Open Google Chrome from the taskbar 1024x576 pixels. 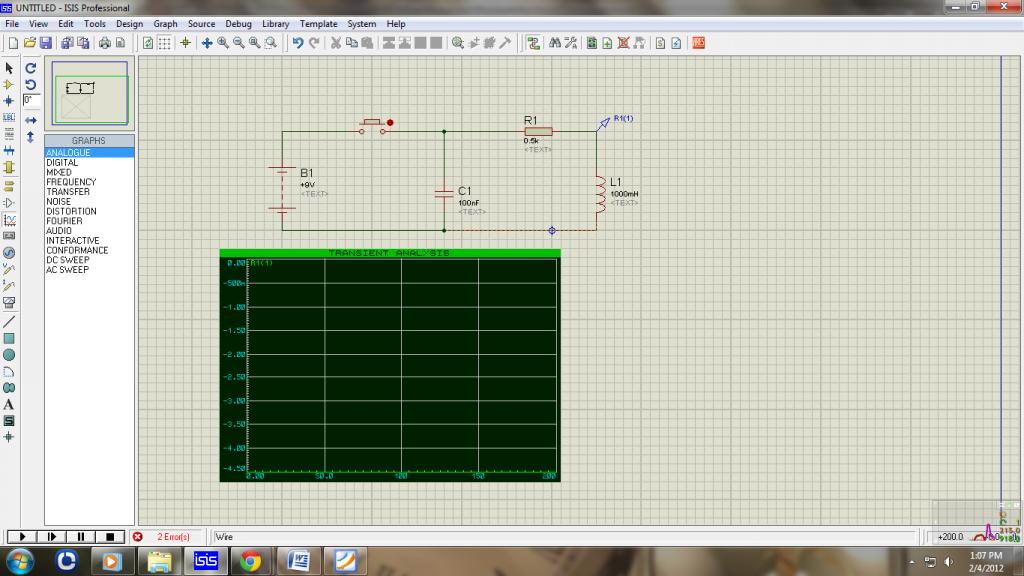point(250,561)
